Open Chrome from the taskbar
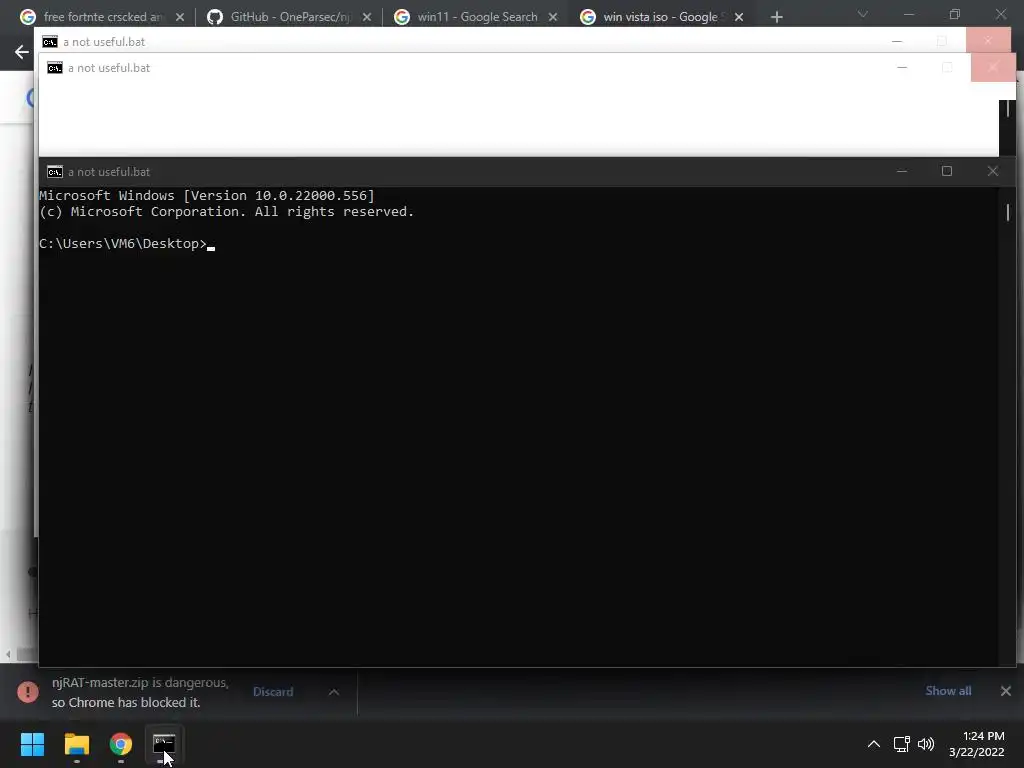 click(120, 744)
